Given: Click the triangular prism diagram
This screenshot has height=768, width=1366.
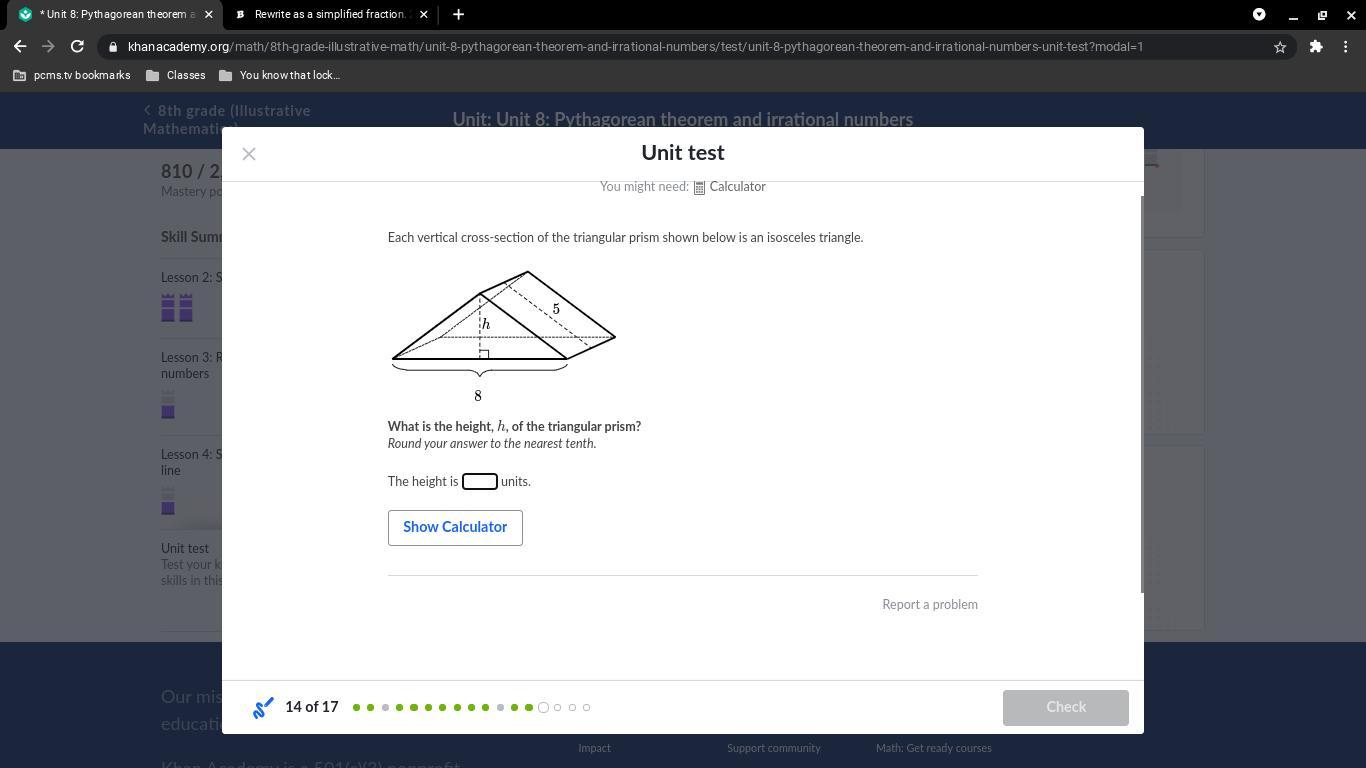Looking at the screenshot, I should tap(503, 334).
